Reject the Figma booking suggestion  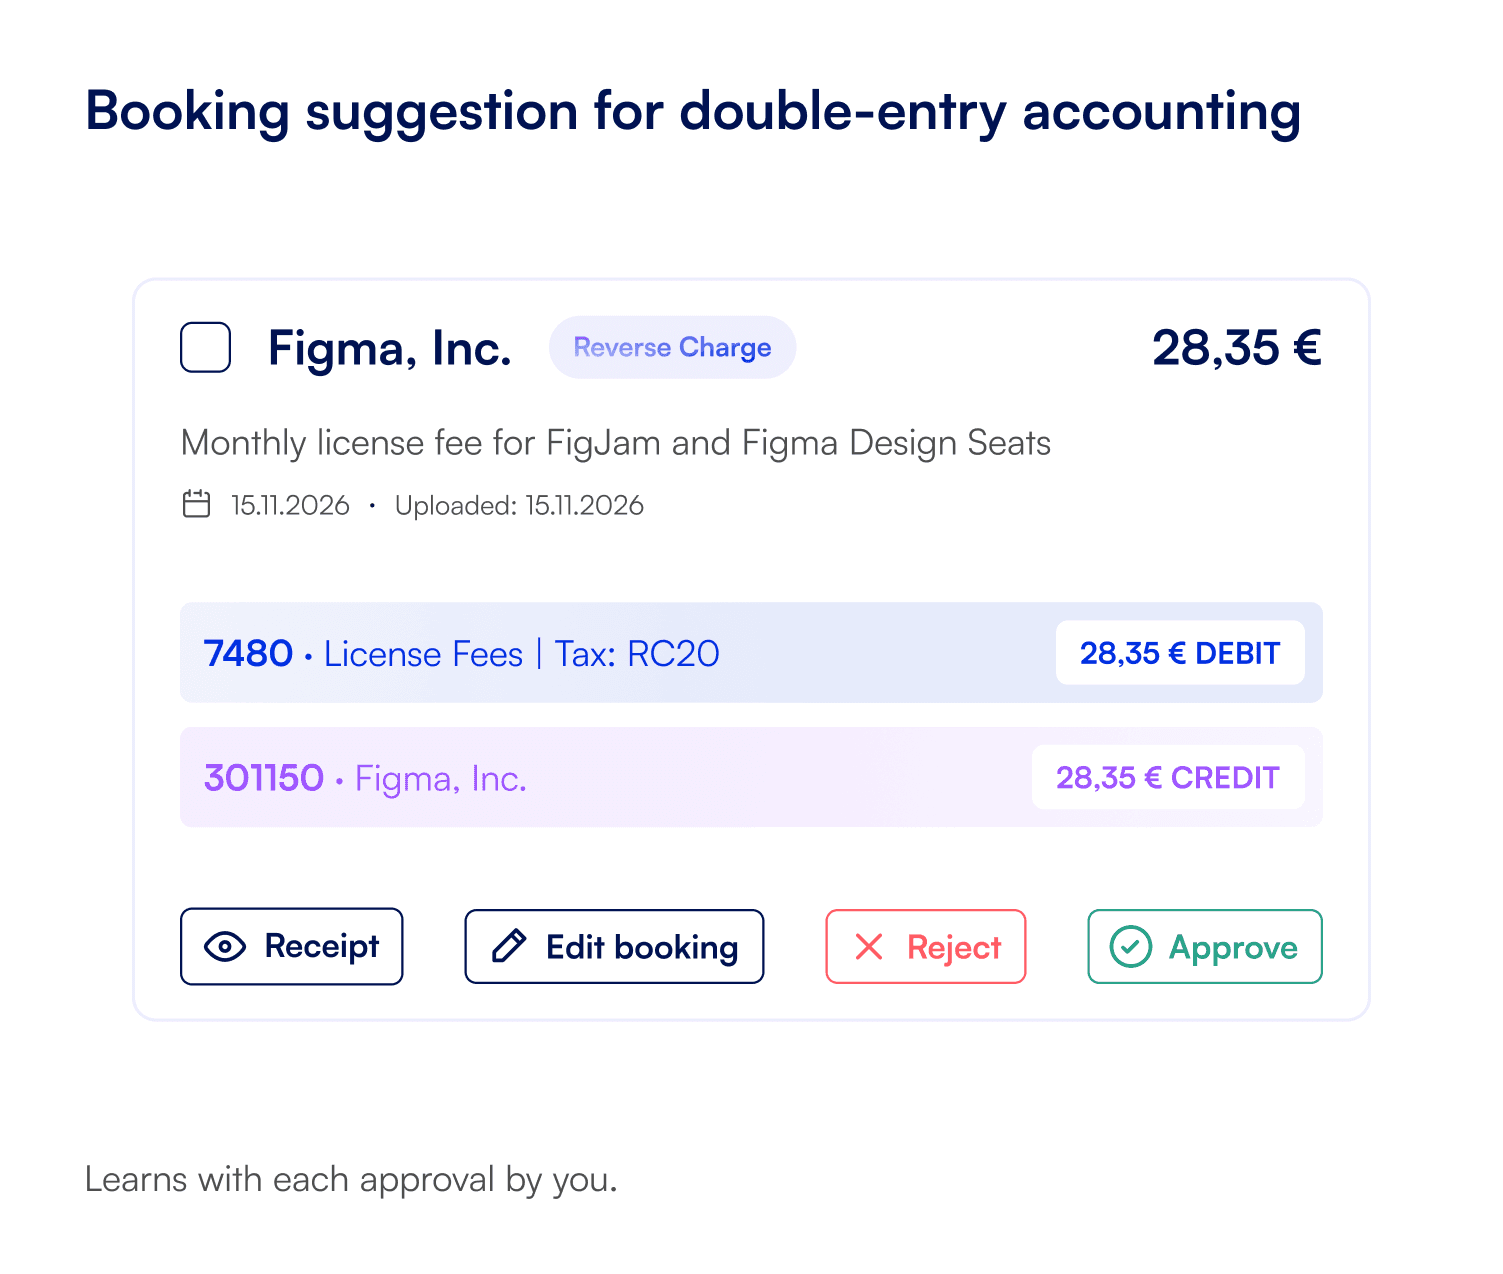point(925,947)
